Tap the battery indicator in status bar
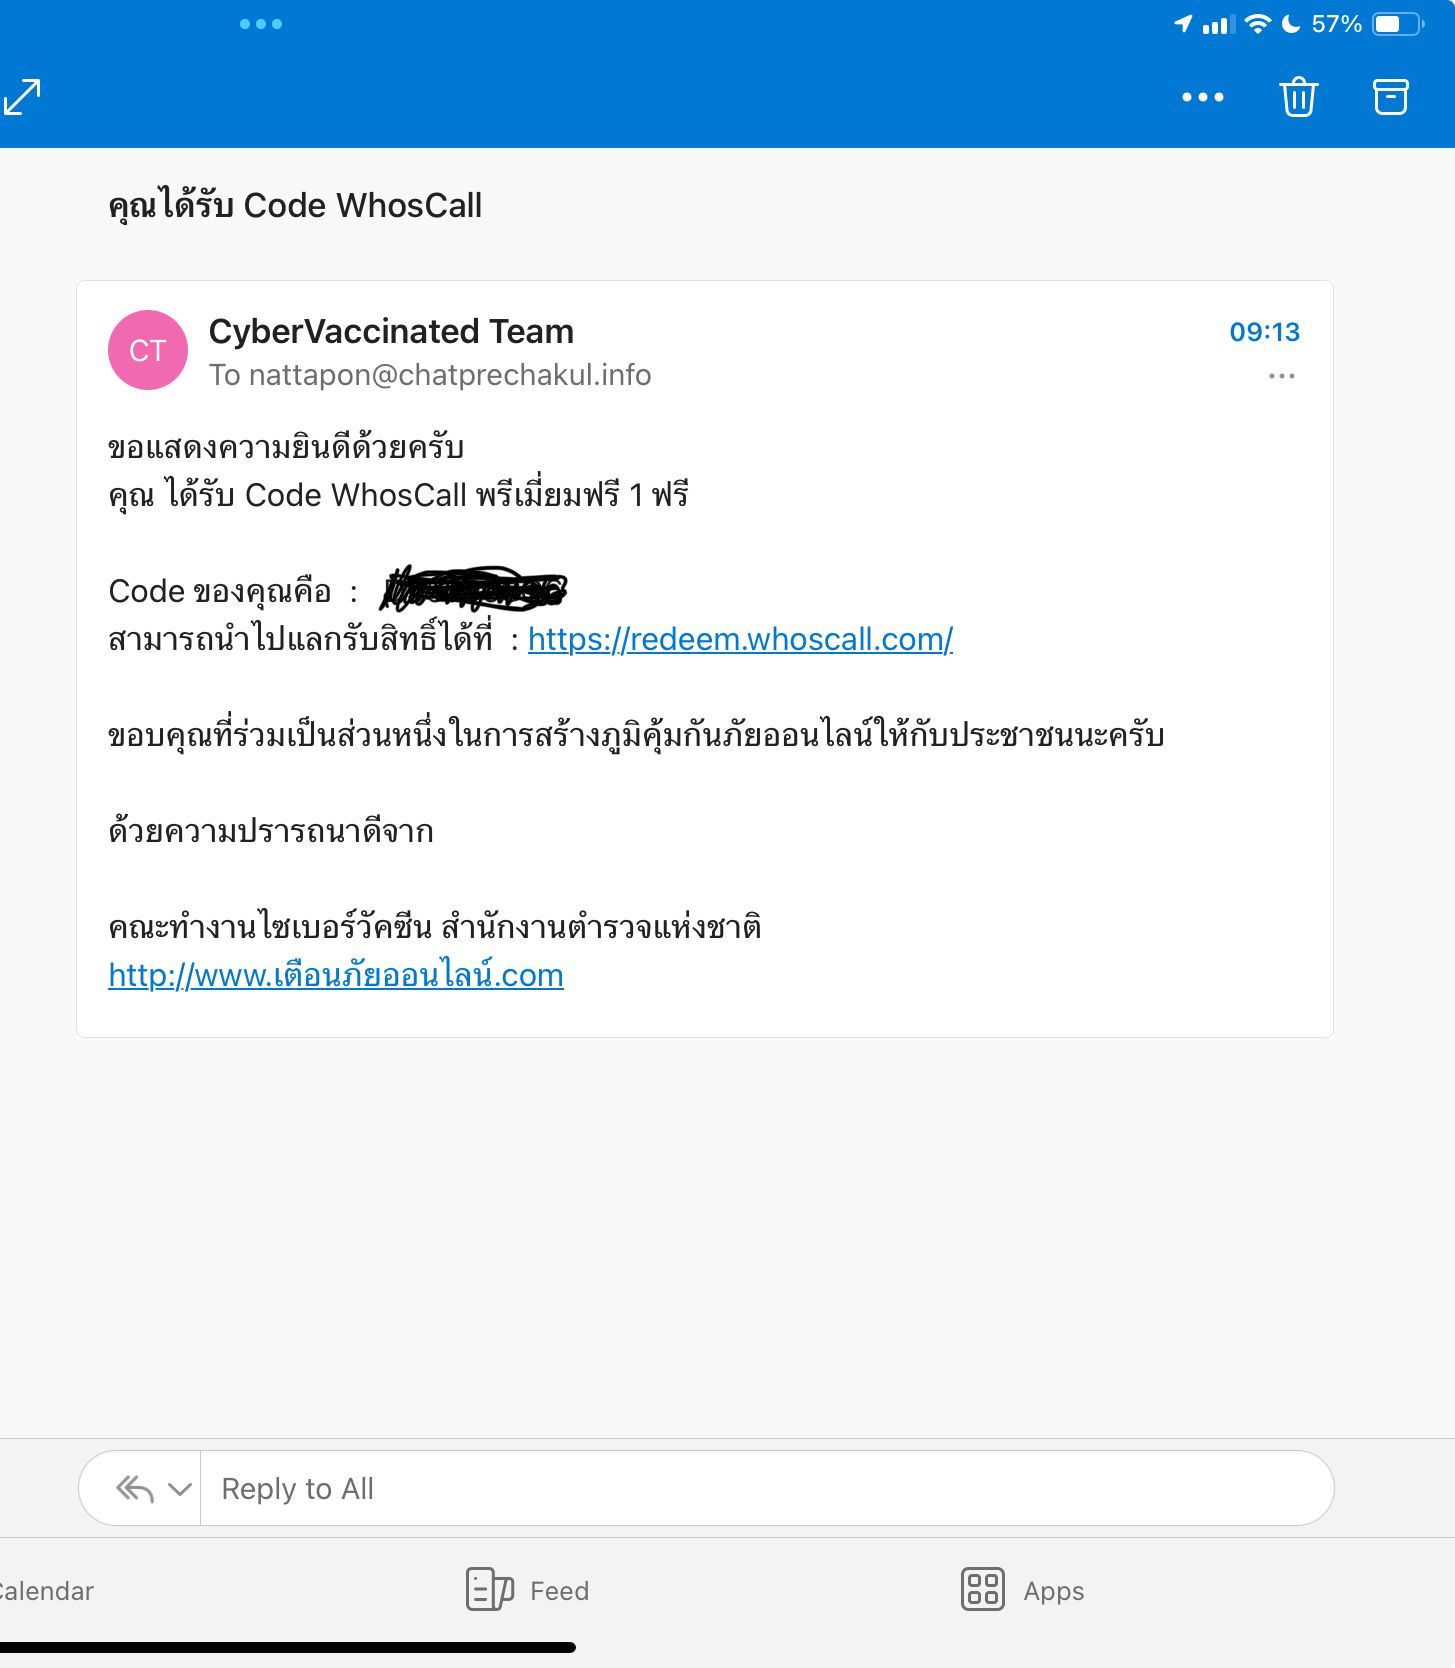 click(x=1397, y=24)
